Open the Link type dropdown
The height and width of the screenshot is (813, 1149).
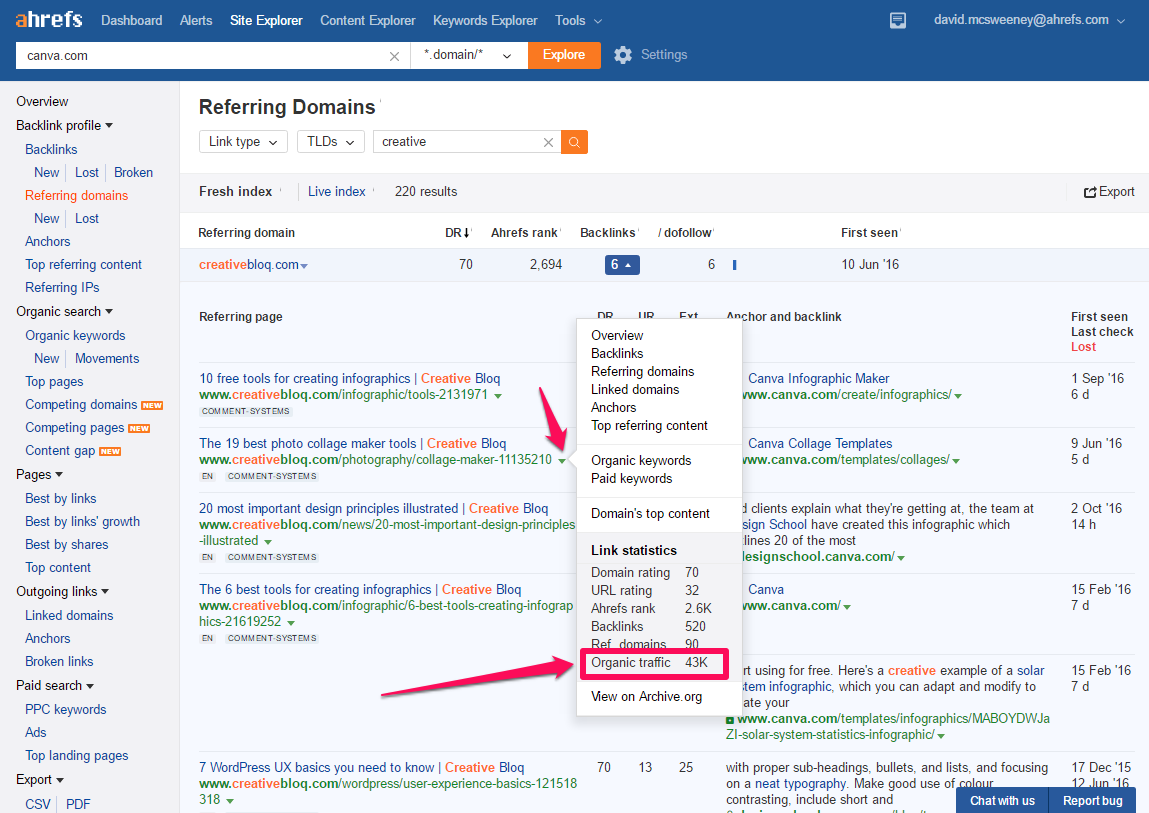(243, 142)
